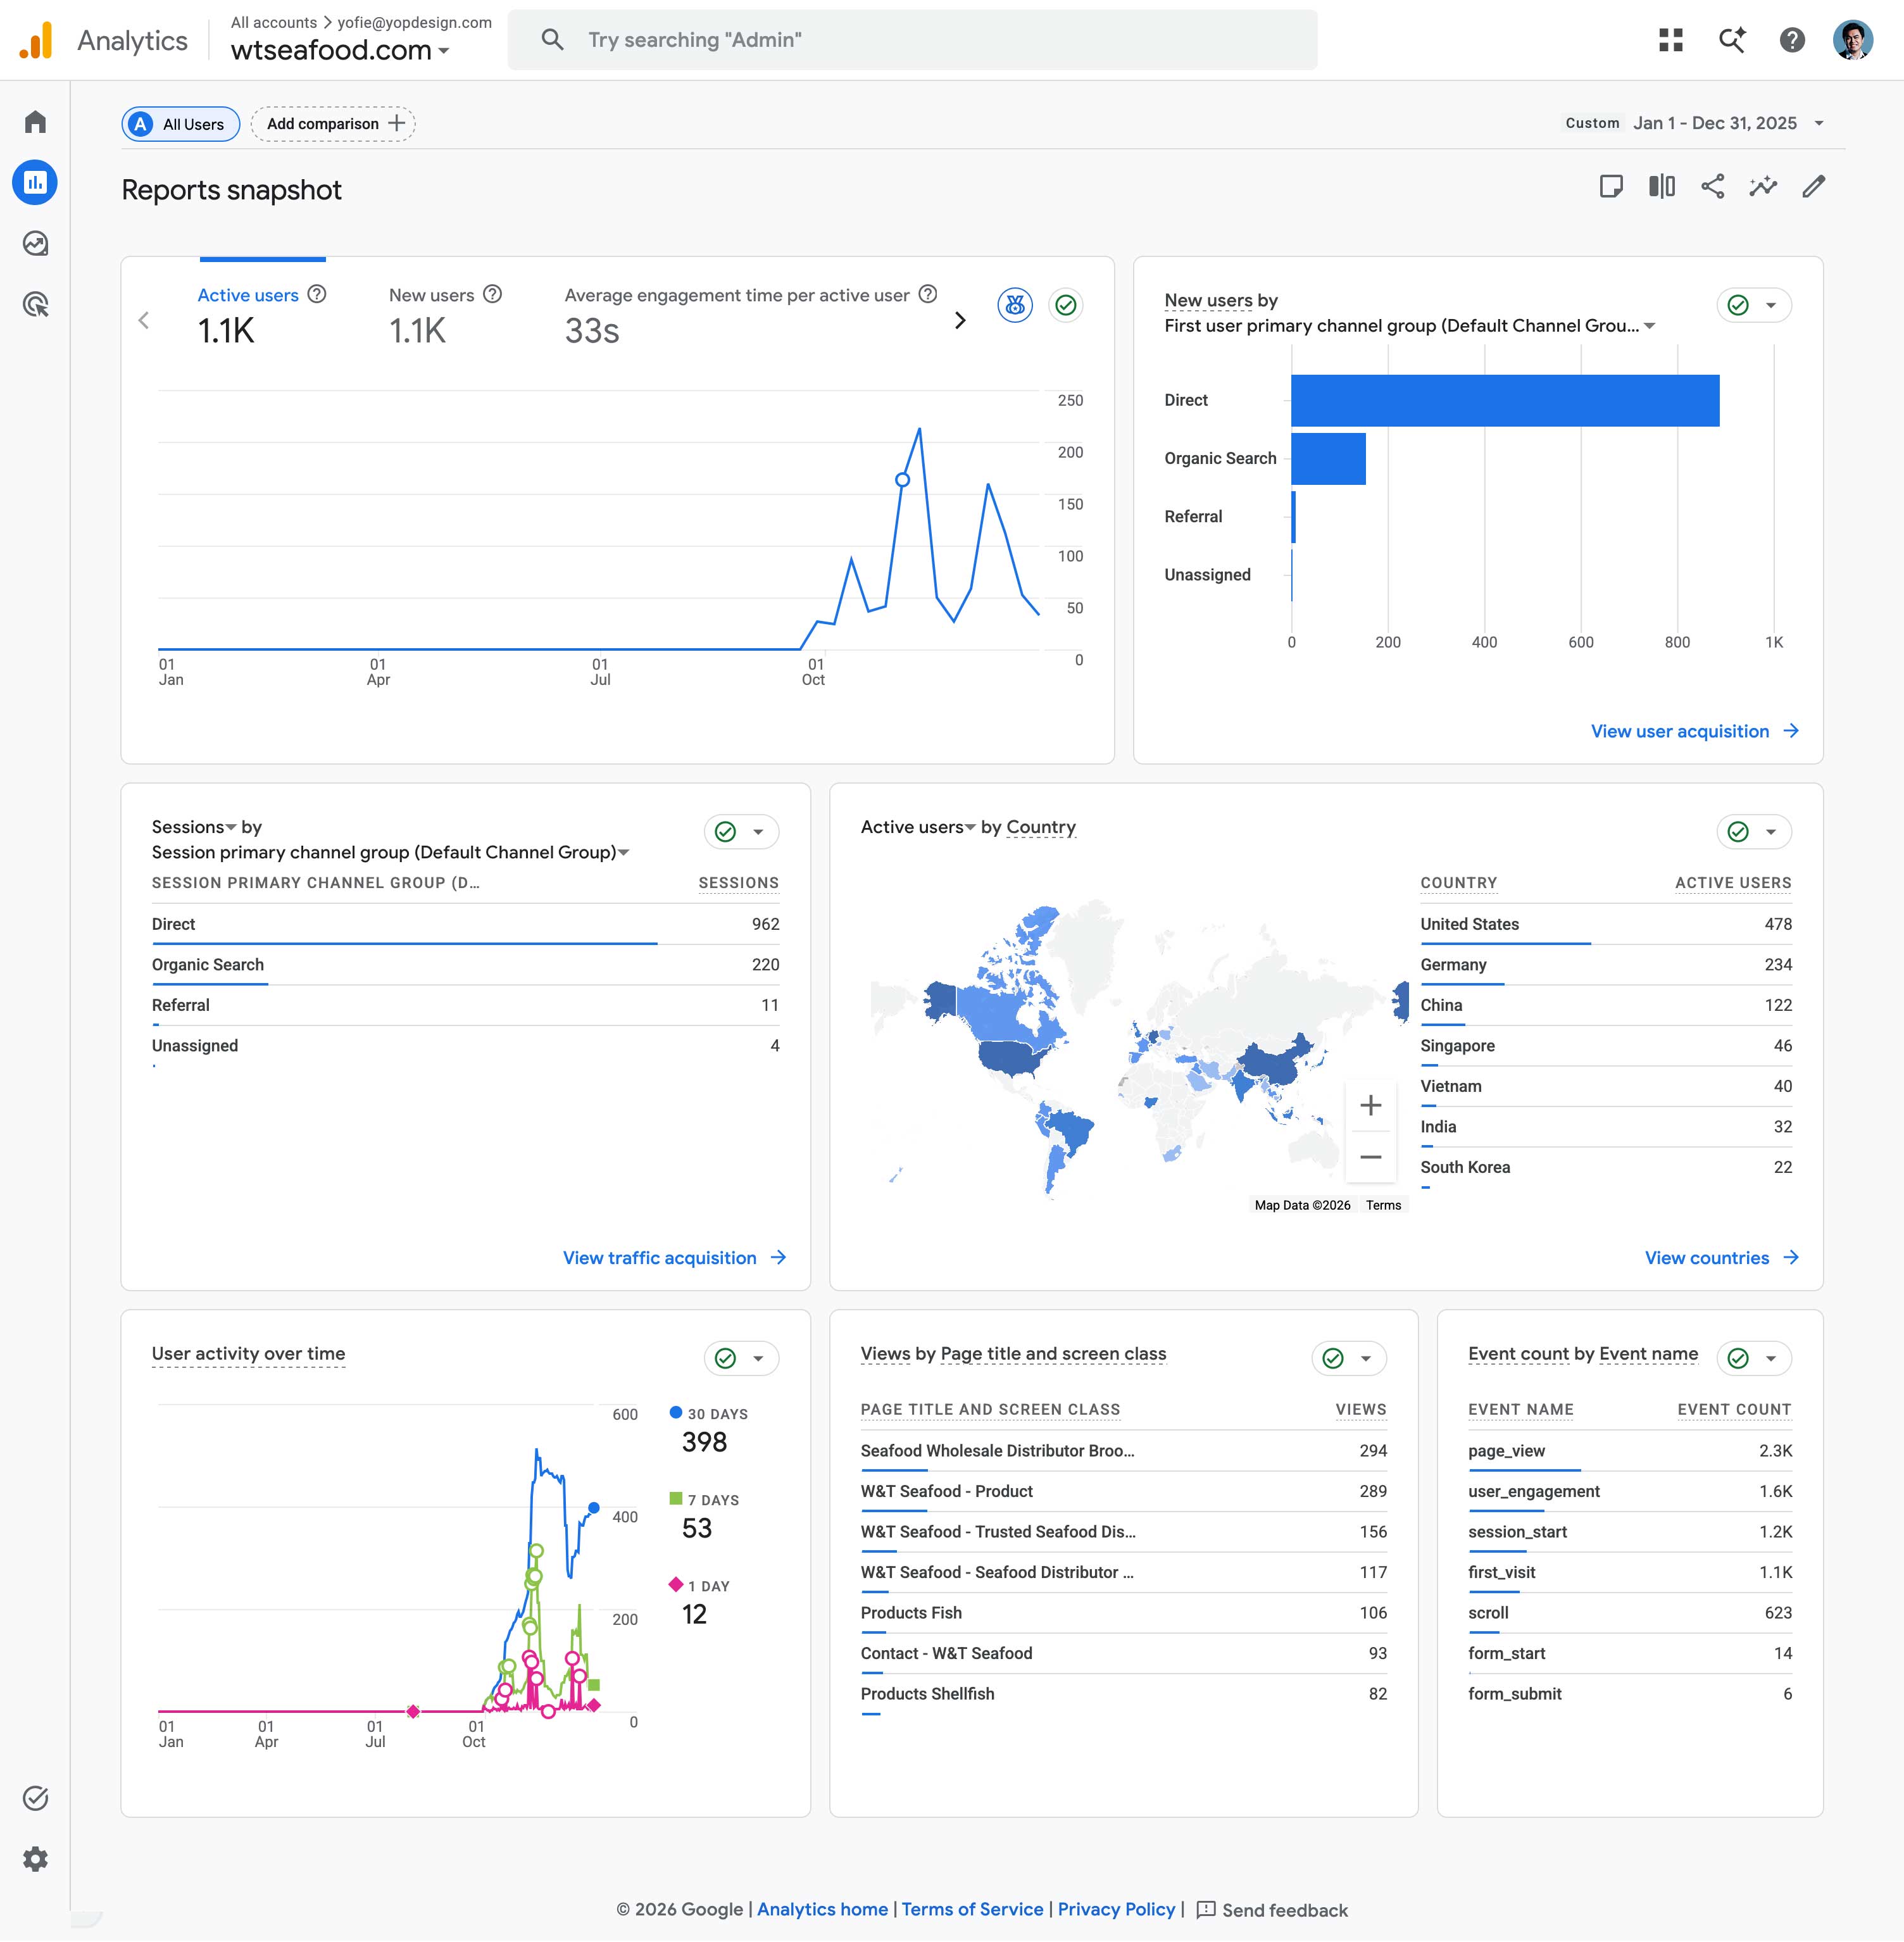Open the Explore icon in left sidebar
1904x1942 pixels.
point(35,244)
